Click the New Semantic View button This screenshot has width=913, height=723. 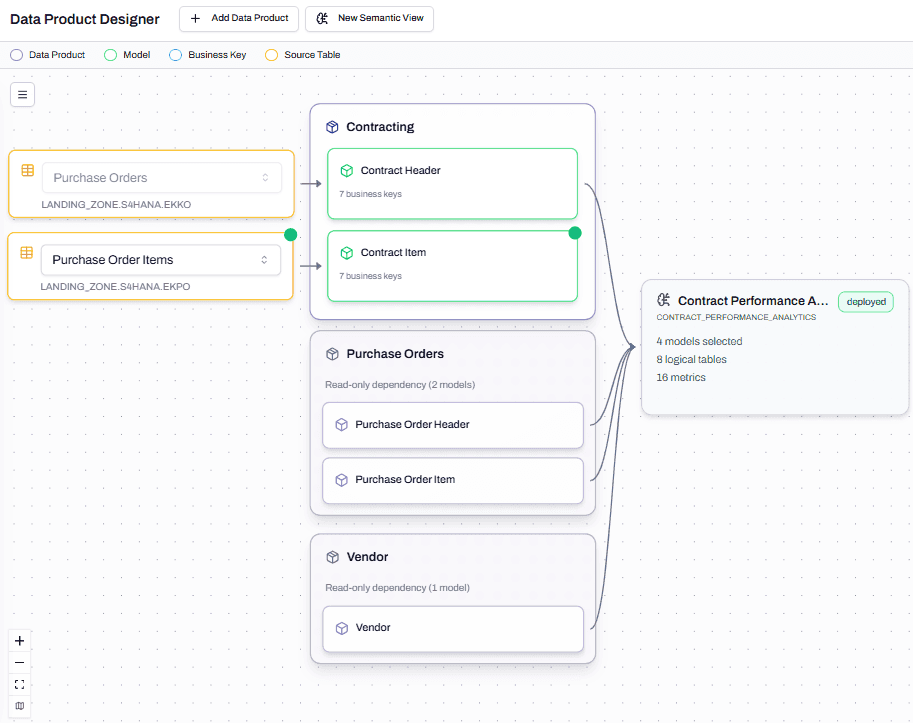pyautogui.click(x=369, y=19)
